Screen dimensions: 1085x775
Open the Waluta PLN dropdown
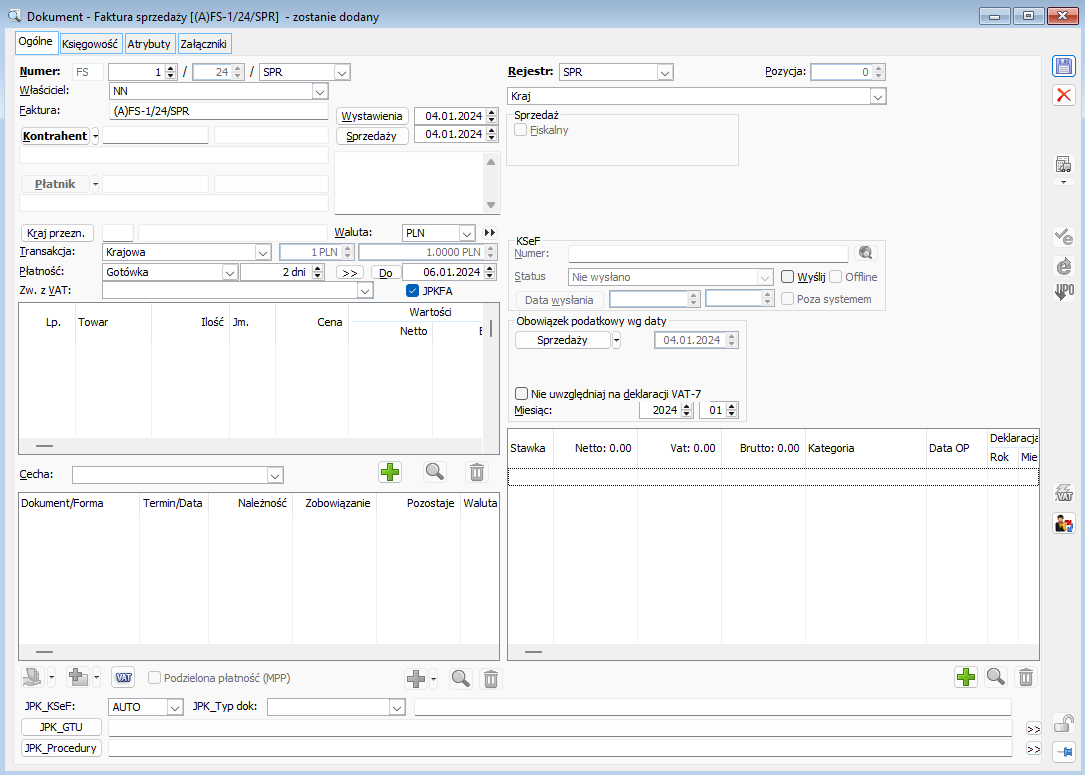(467, 233)
